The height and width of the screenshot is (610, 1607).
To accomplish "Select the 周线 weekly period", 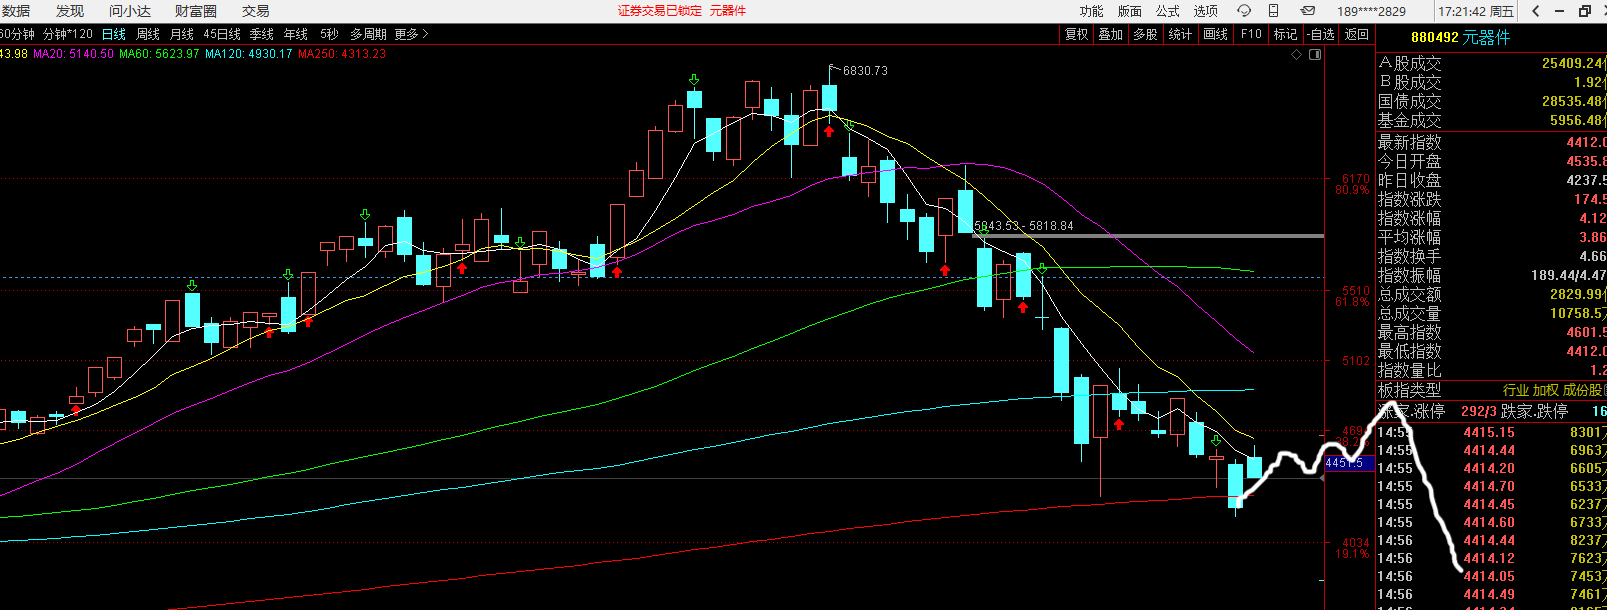I will (x=148, y=34).
